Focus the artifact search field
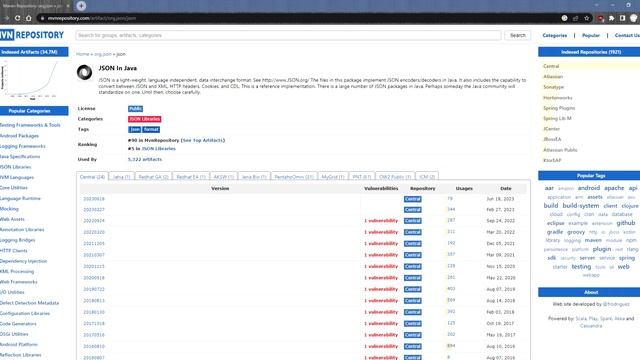This screenshot has width=640, height=360. 288,36
